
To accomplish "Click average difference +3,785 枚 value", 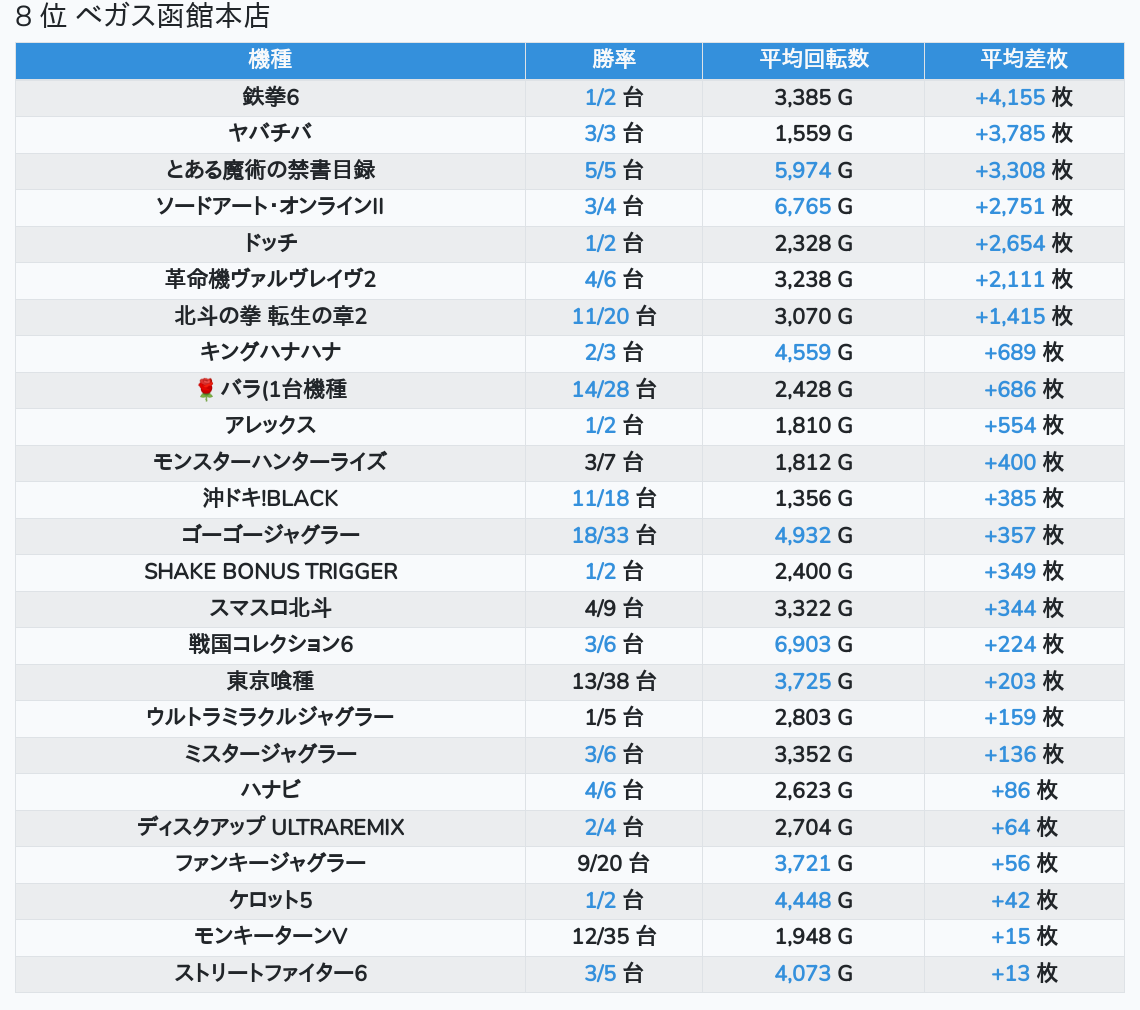I will 1024,134.
